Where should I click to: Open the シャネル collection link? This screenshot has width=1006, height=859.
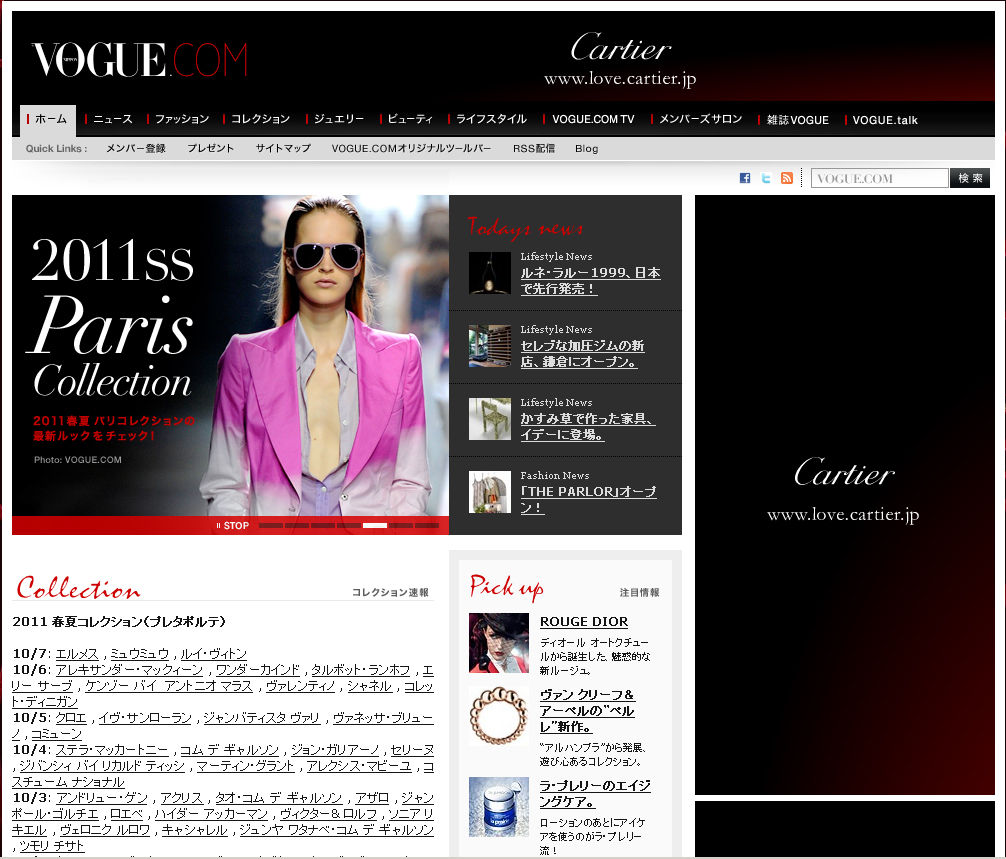click(x=369, y=686)
